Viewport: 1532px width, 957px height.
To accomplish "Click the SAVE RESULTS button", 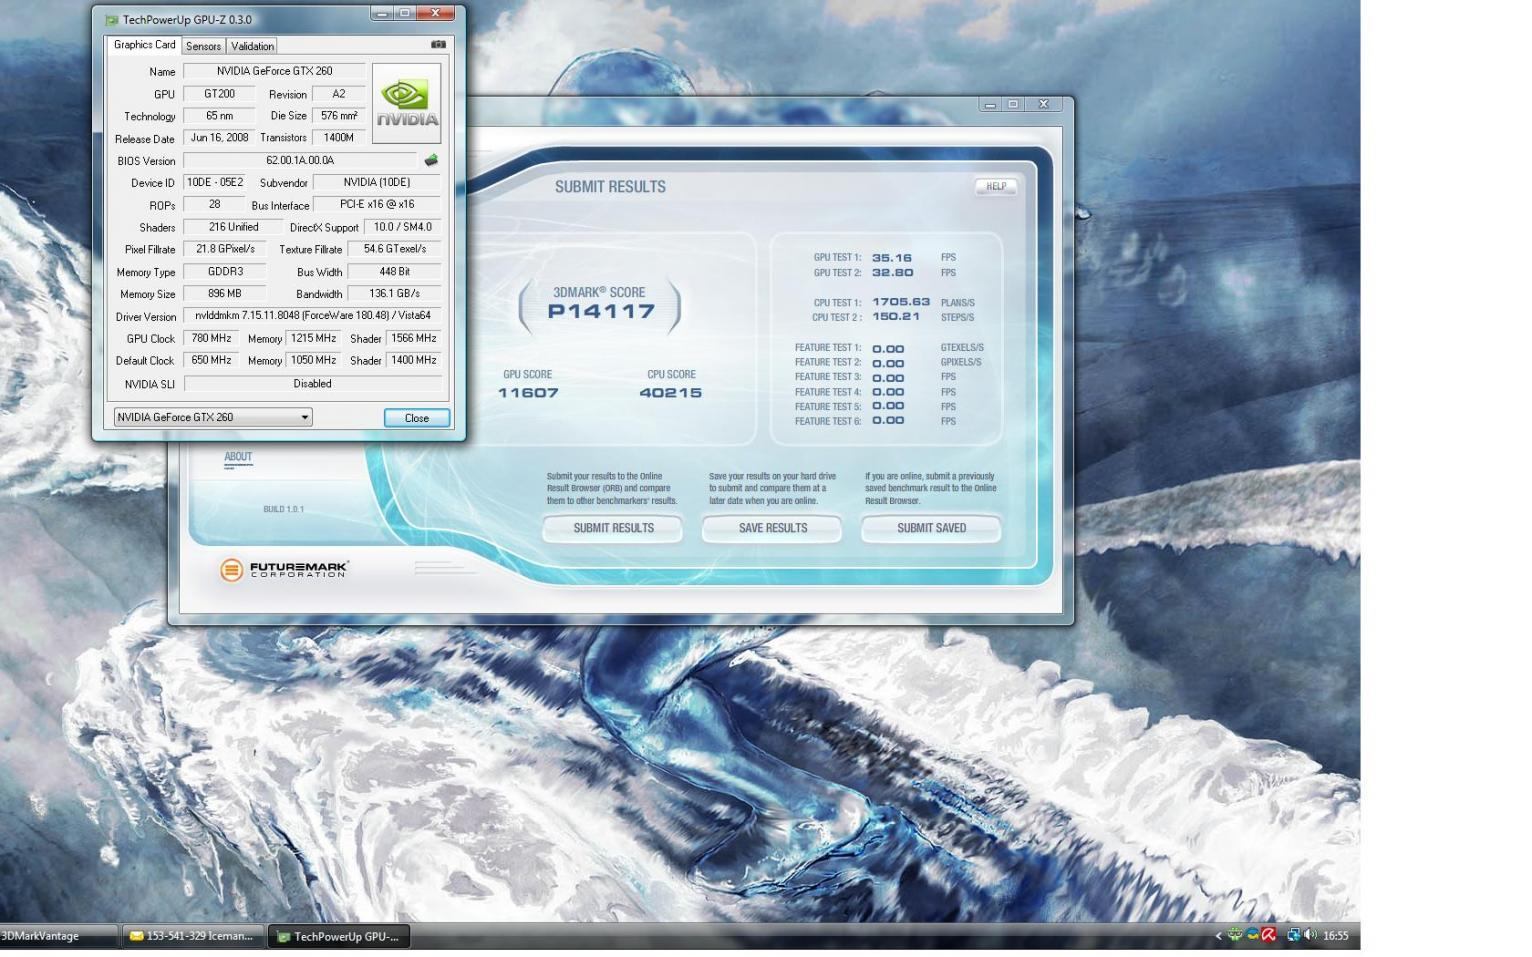I will coord(772,528).
